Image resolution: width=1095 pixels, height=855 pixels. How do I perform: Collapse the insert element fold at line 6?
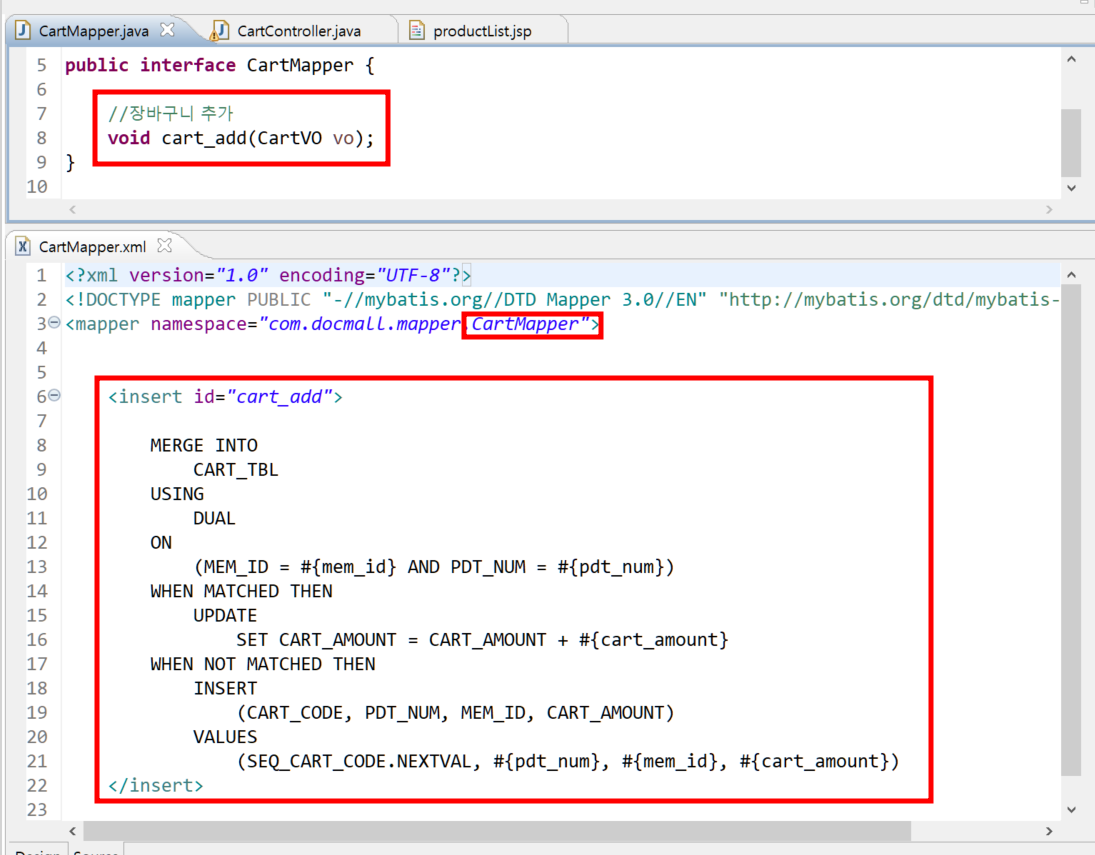[54, 395]
